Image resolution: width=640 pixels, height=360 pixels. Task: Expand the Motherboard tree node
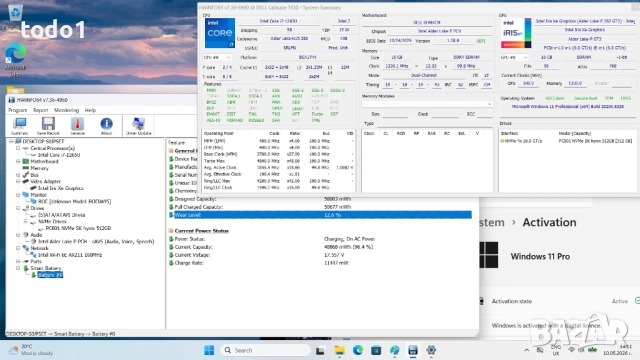18,161
